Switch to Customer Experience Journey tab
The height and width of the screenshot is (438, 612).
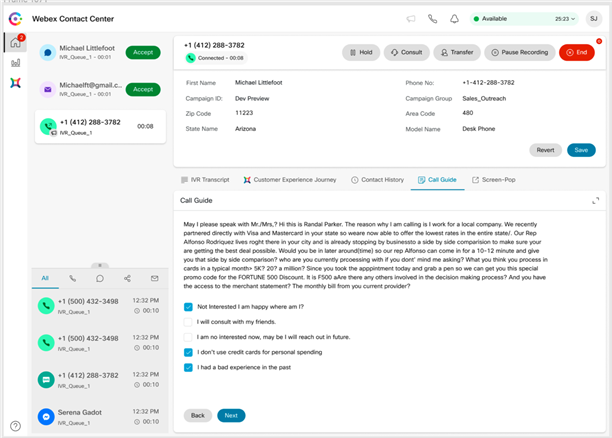click(x=290, y=180)
